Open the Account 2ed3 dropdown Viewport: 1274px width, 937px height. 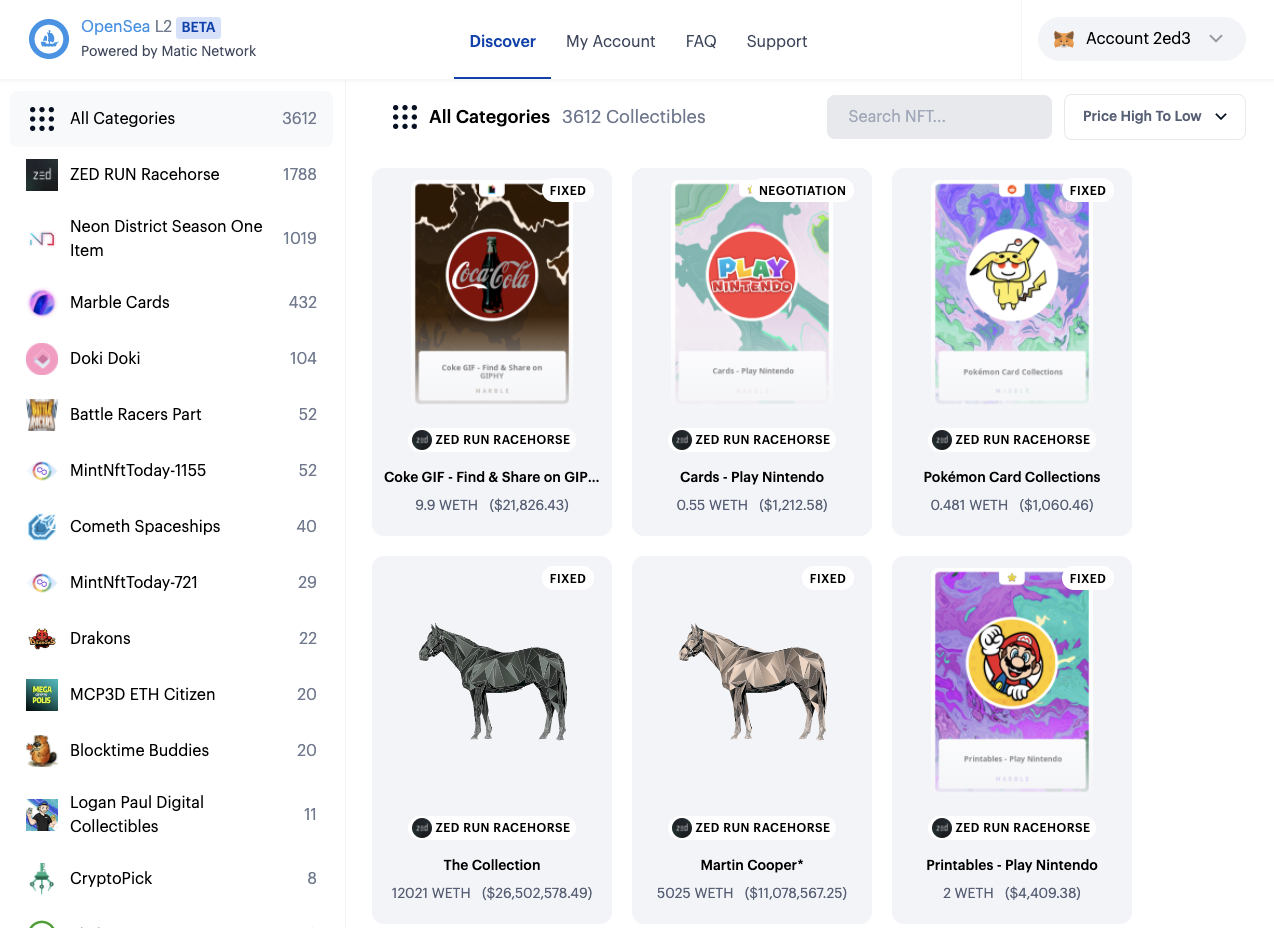click(1142, 39)
